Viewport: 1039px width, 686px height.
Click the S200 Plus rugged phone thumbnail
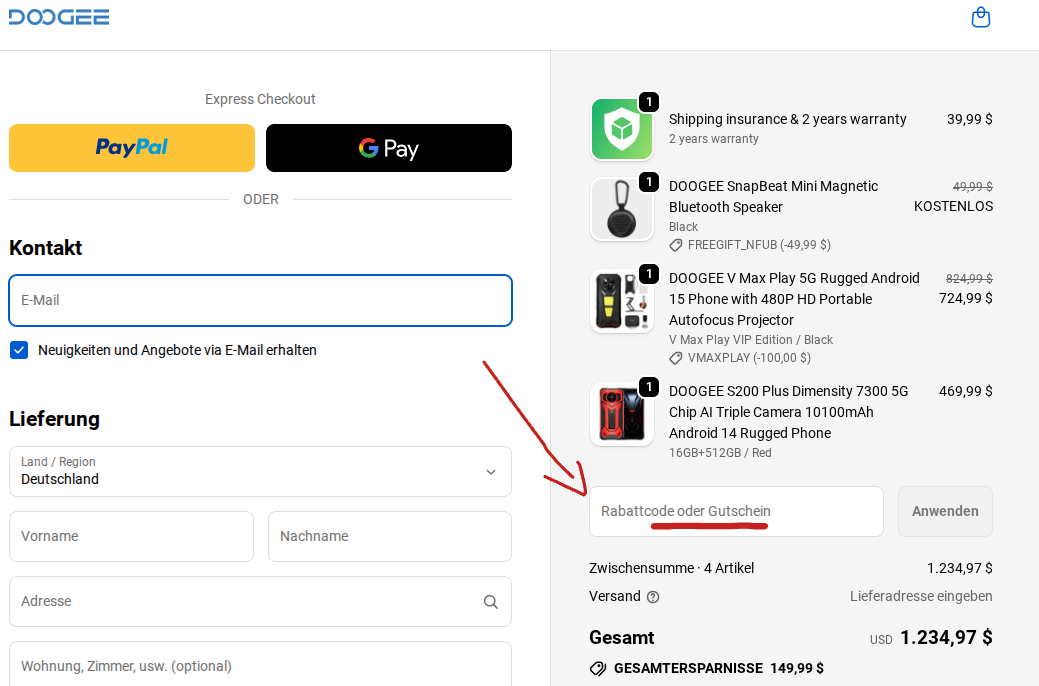click(622, 413)
